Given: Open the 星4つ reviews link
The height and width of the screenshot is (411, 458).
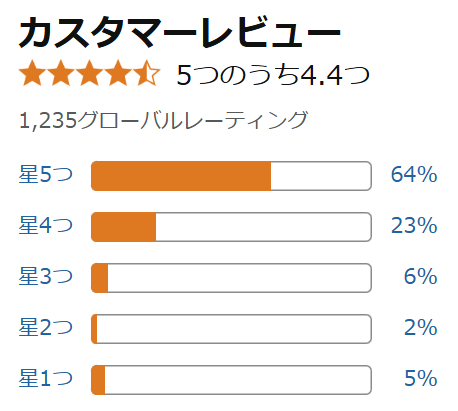Looking at the screenshot, I should (x=46, y=225).
